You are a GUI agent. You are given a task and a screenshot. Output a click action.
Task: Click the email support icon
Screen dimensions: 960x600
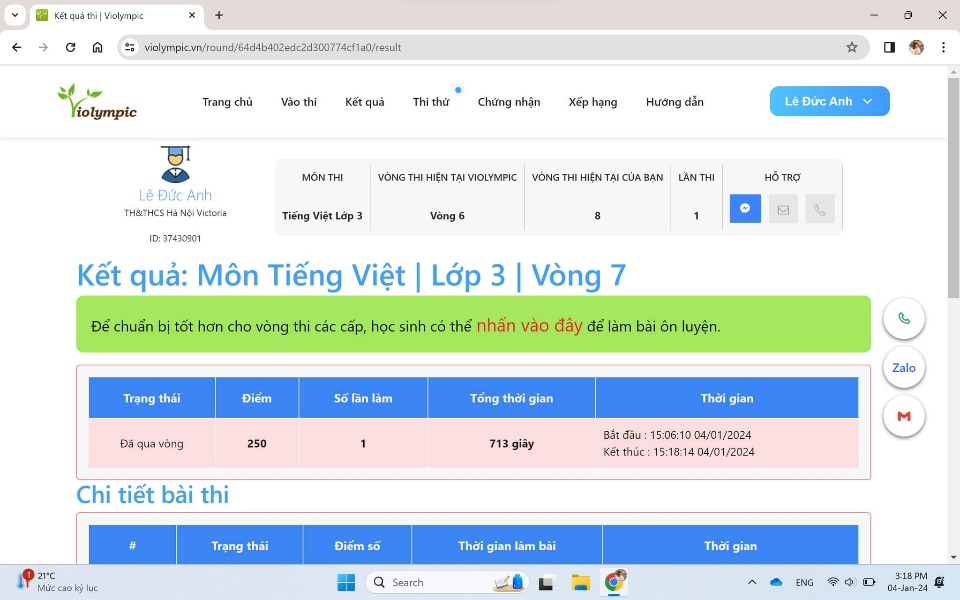[783, 209]
